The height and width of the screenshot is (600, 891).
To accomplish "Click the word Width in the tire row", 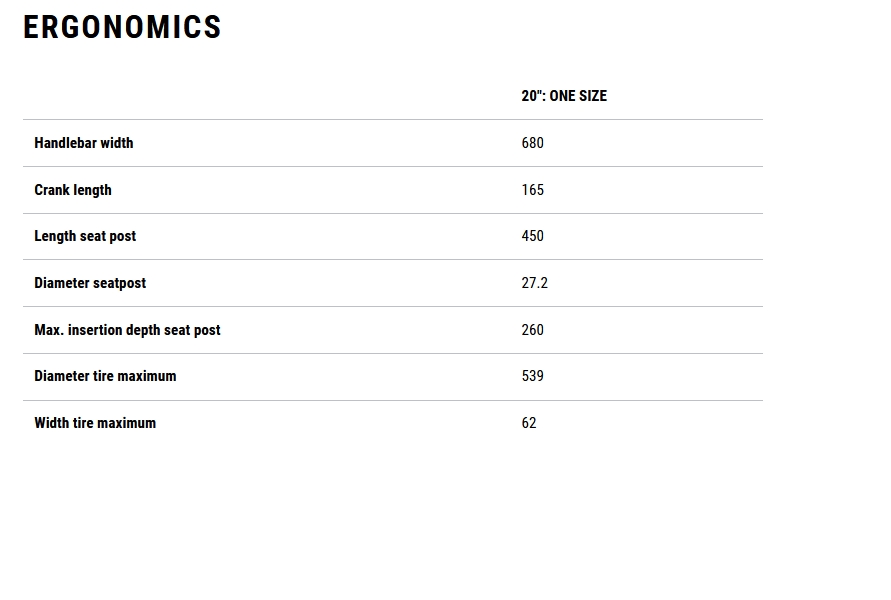I will (x=51, y=423).
